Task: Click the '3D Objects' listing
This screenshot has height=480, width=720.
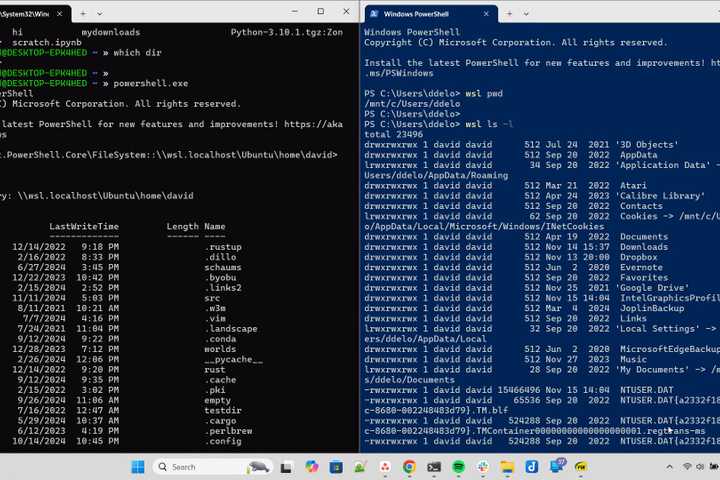Action: tap(648, 145)
